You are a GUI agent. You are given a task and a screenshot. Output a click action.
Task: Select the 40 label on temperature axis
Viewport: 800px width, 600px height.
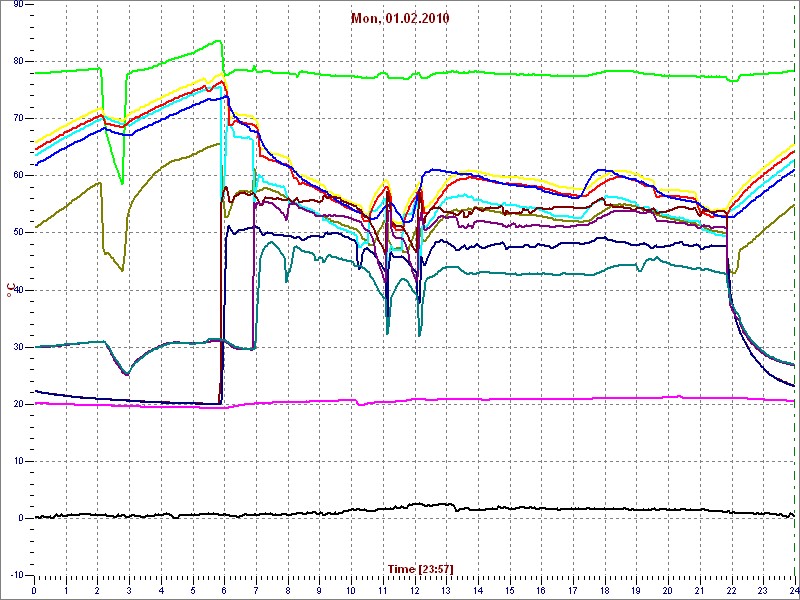tap(18, 290)
